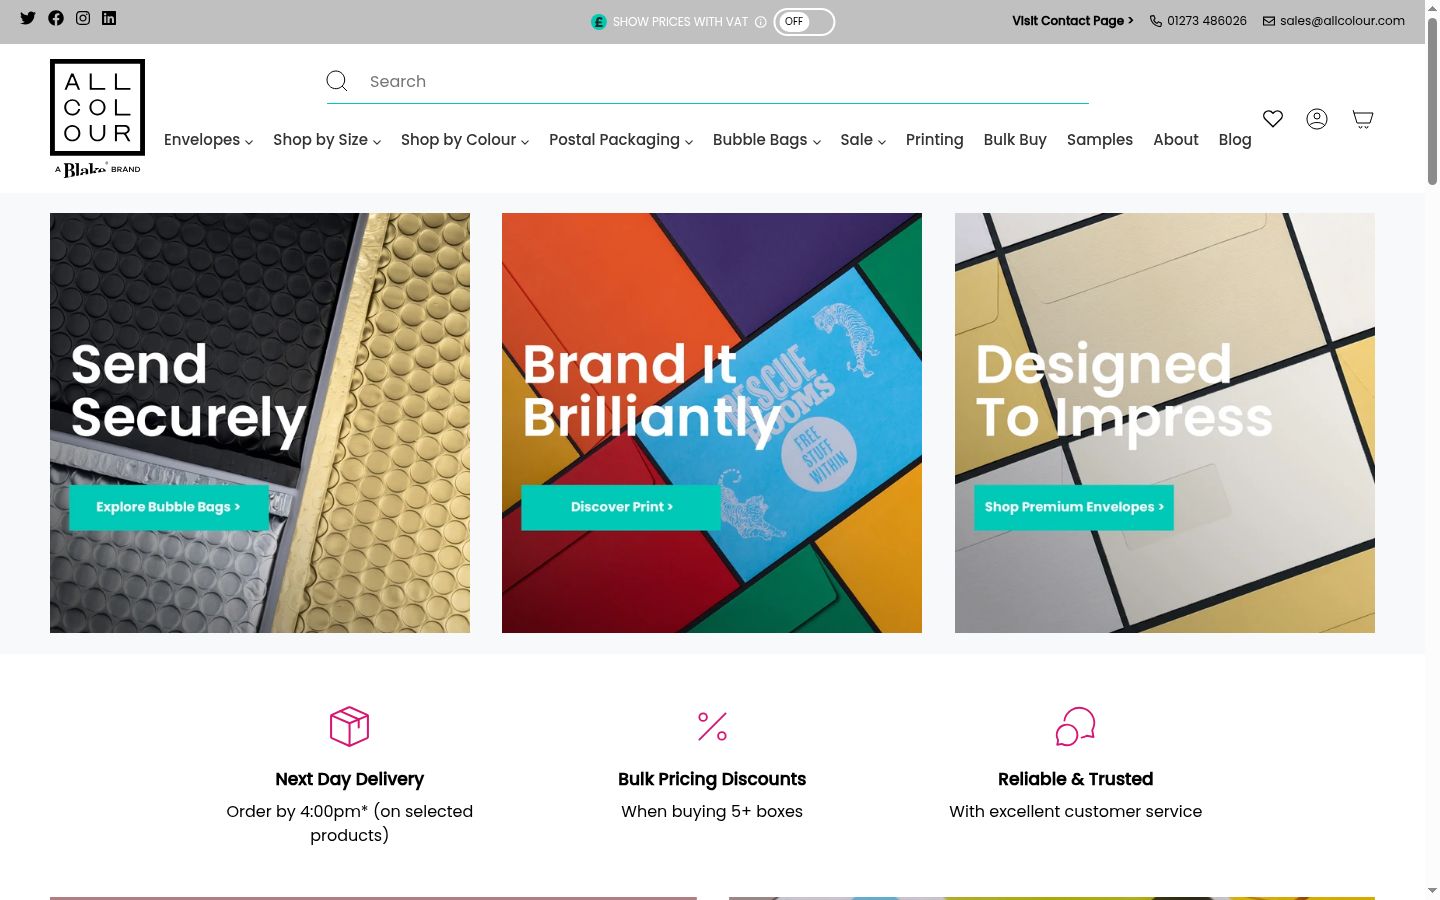Expand the Shop by Colour dropdown

(465, 140)
